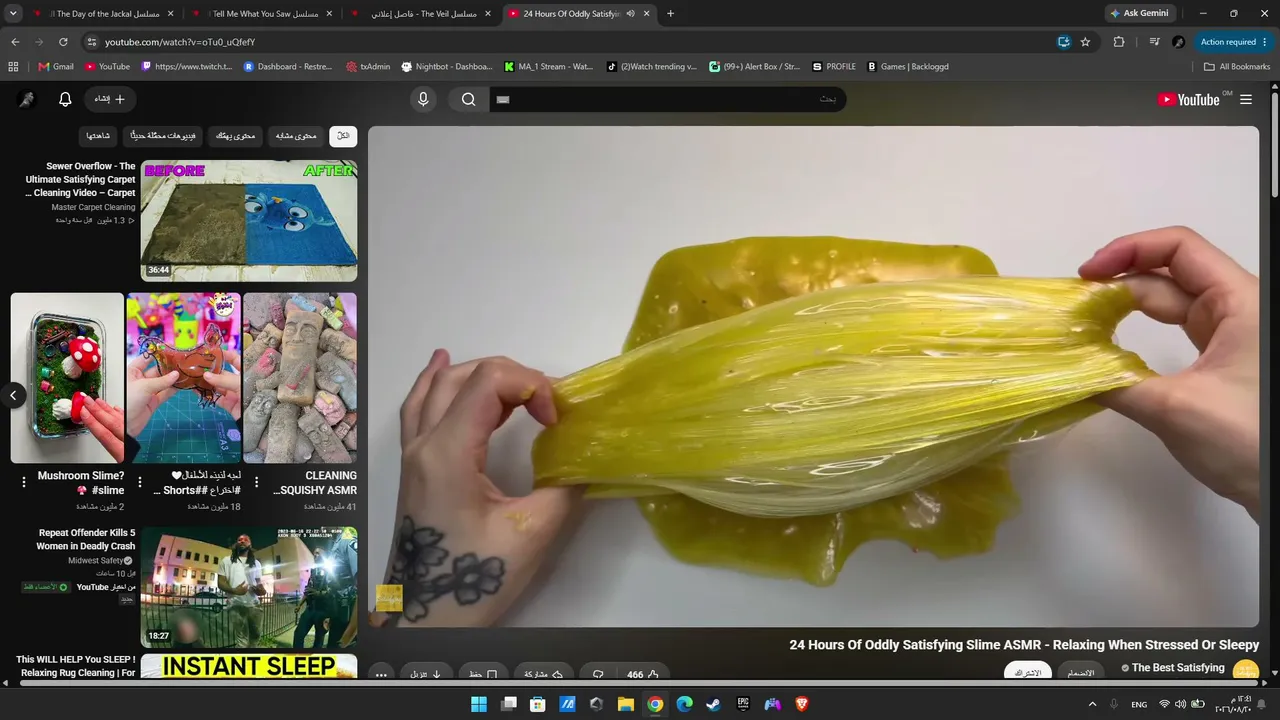
Task: Open Repeat Offender Kills 5 Women thumbnail
Action: (249, 587)
